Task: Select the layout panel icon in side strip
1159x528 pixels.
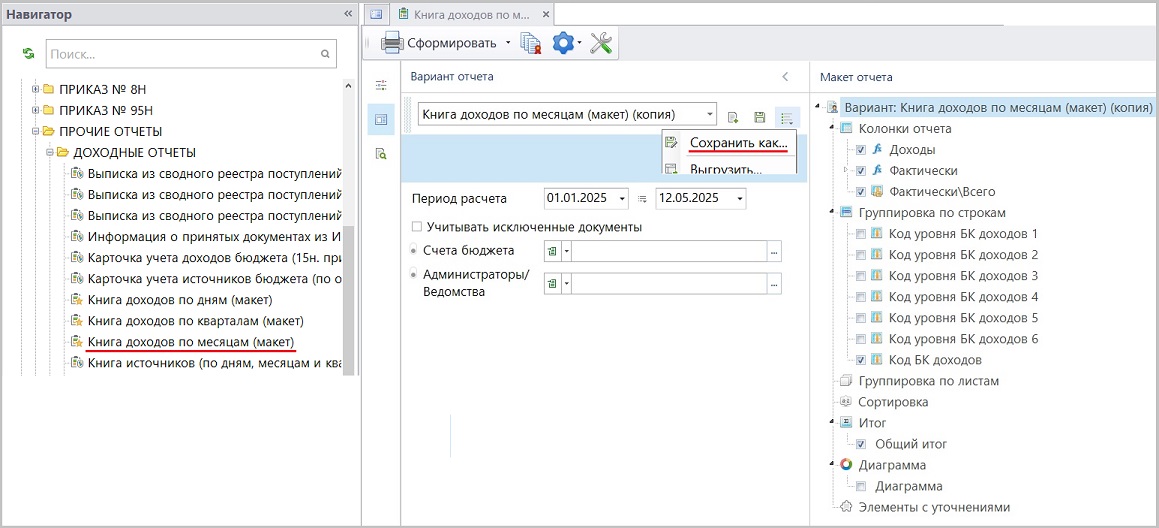Action: pos(381,120)
